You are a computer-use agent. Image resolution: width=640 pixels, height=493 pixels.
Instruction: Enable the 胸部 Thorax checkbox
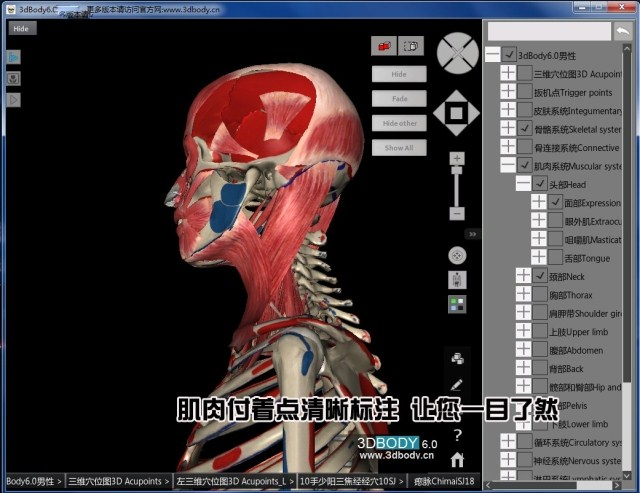[540, 294]
